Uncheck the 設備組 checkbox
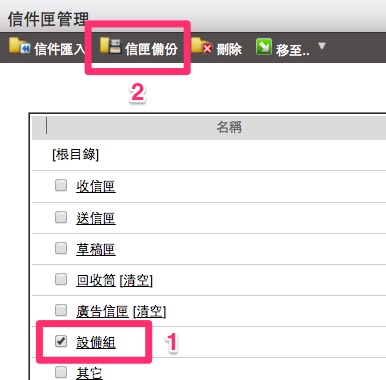This screenshot has height=380, width=386. tap(61, 341)
